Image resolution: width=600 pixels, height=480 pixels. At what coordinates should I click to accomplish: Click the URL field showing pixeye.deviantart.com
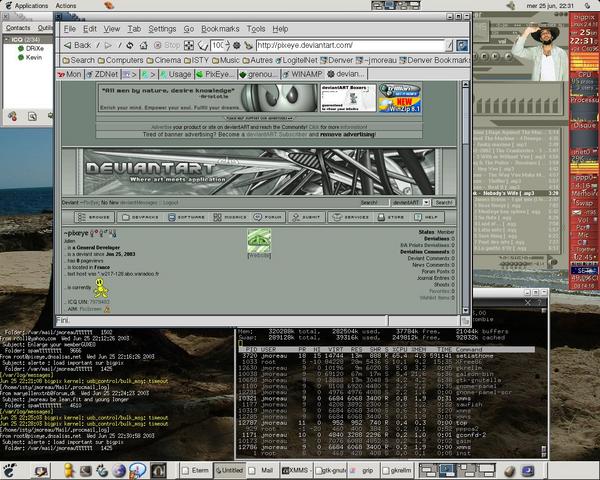pos(351,45)
